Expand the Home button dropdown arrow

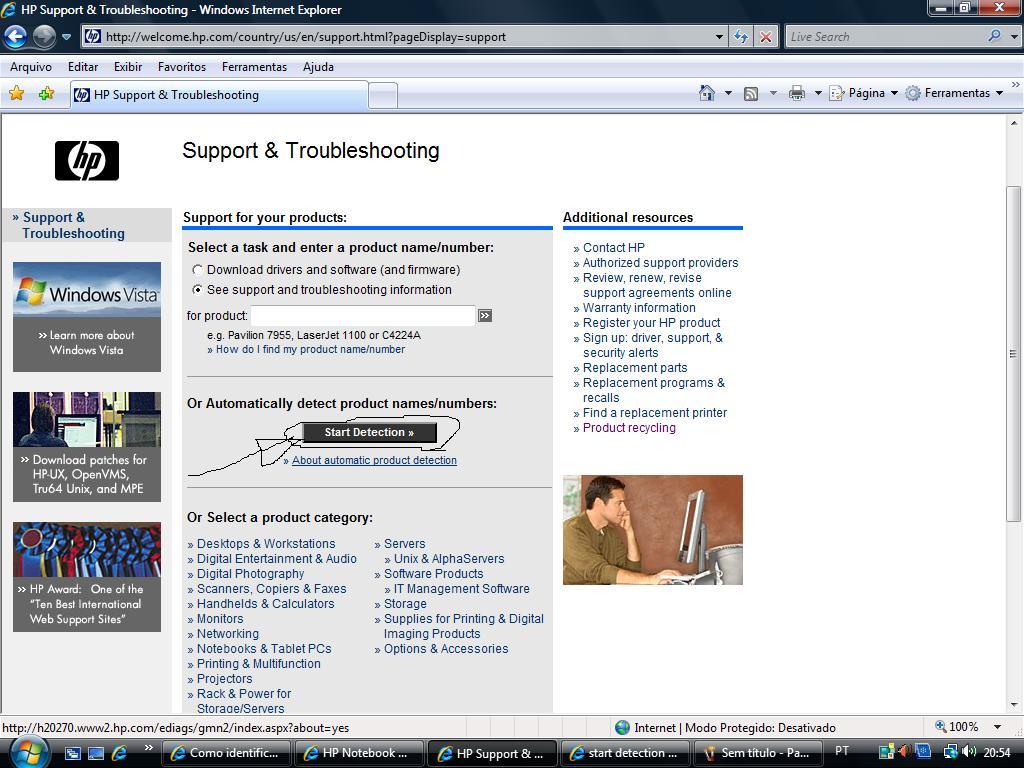[728, 93]
